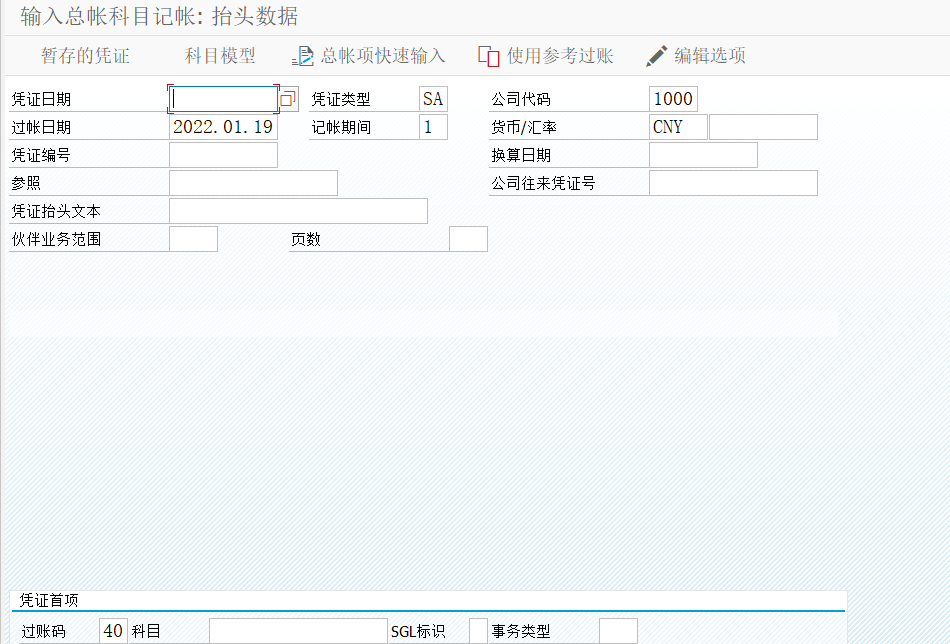Click the 货币/汇率 label
The width and height of the screenshot is (950, 644).
[x=524, y=127]
